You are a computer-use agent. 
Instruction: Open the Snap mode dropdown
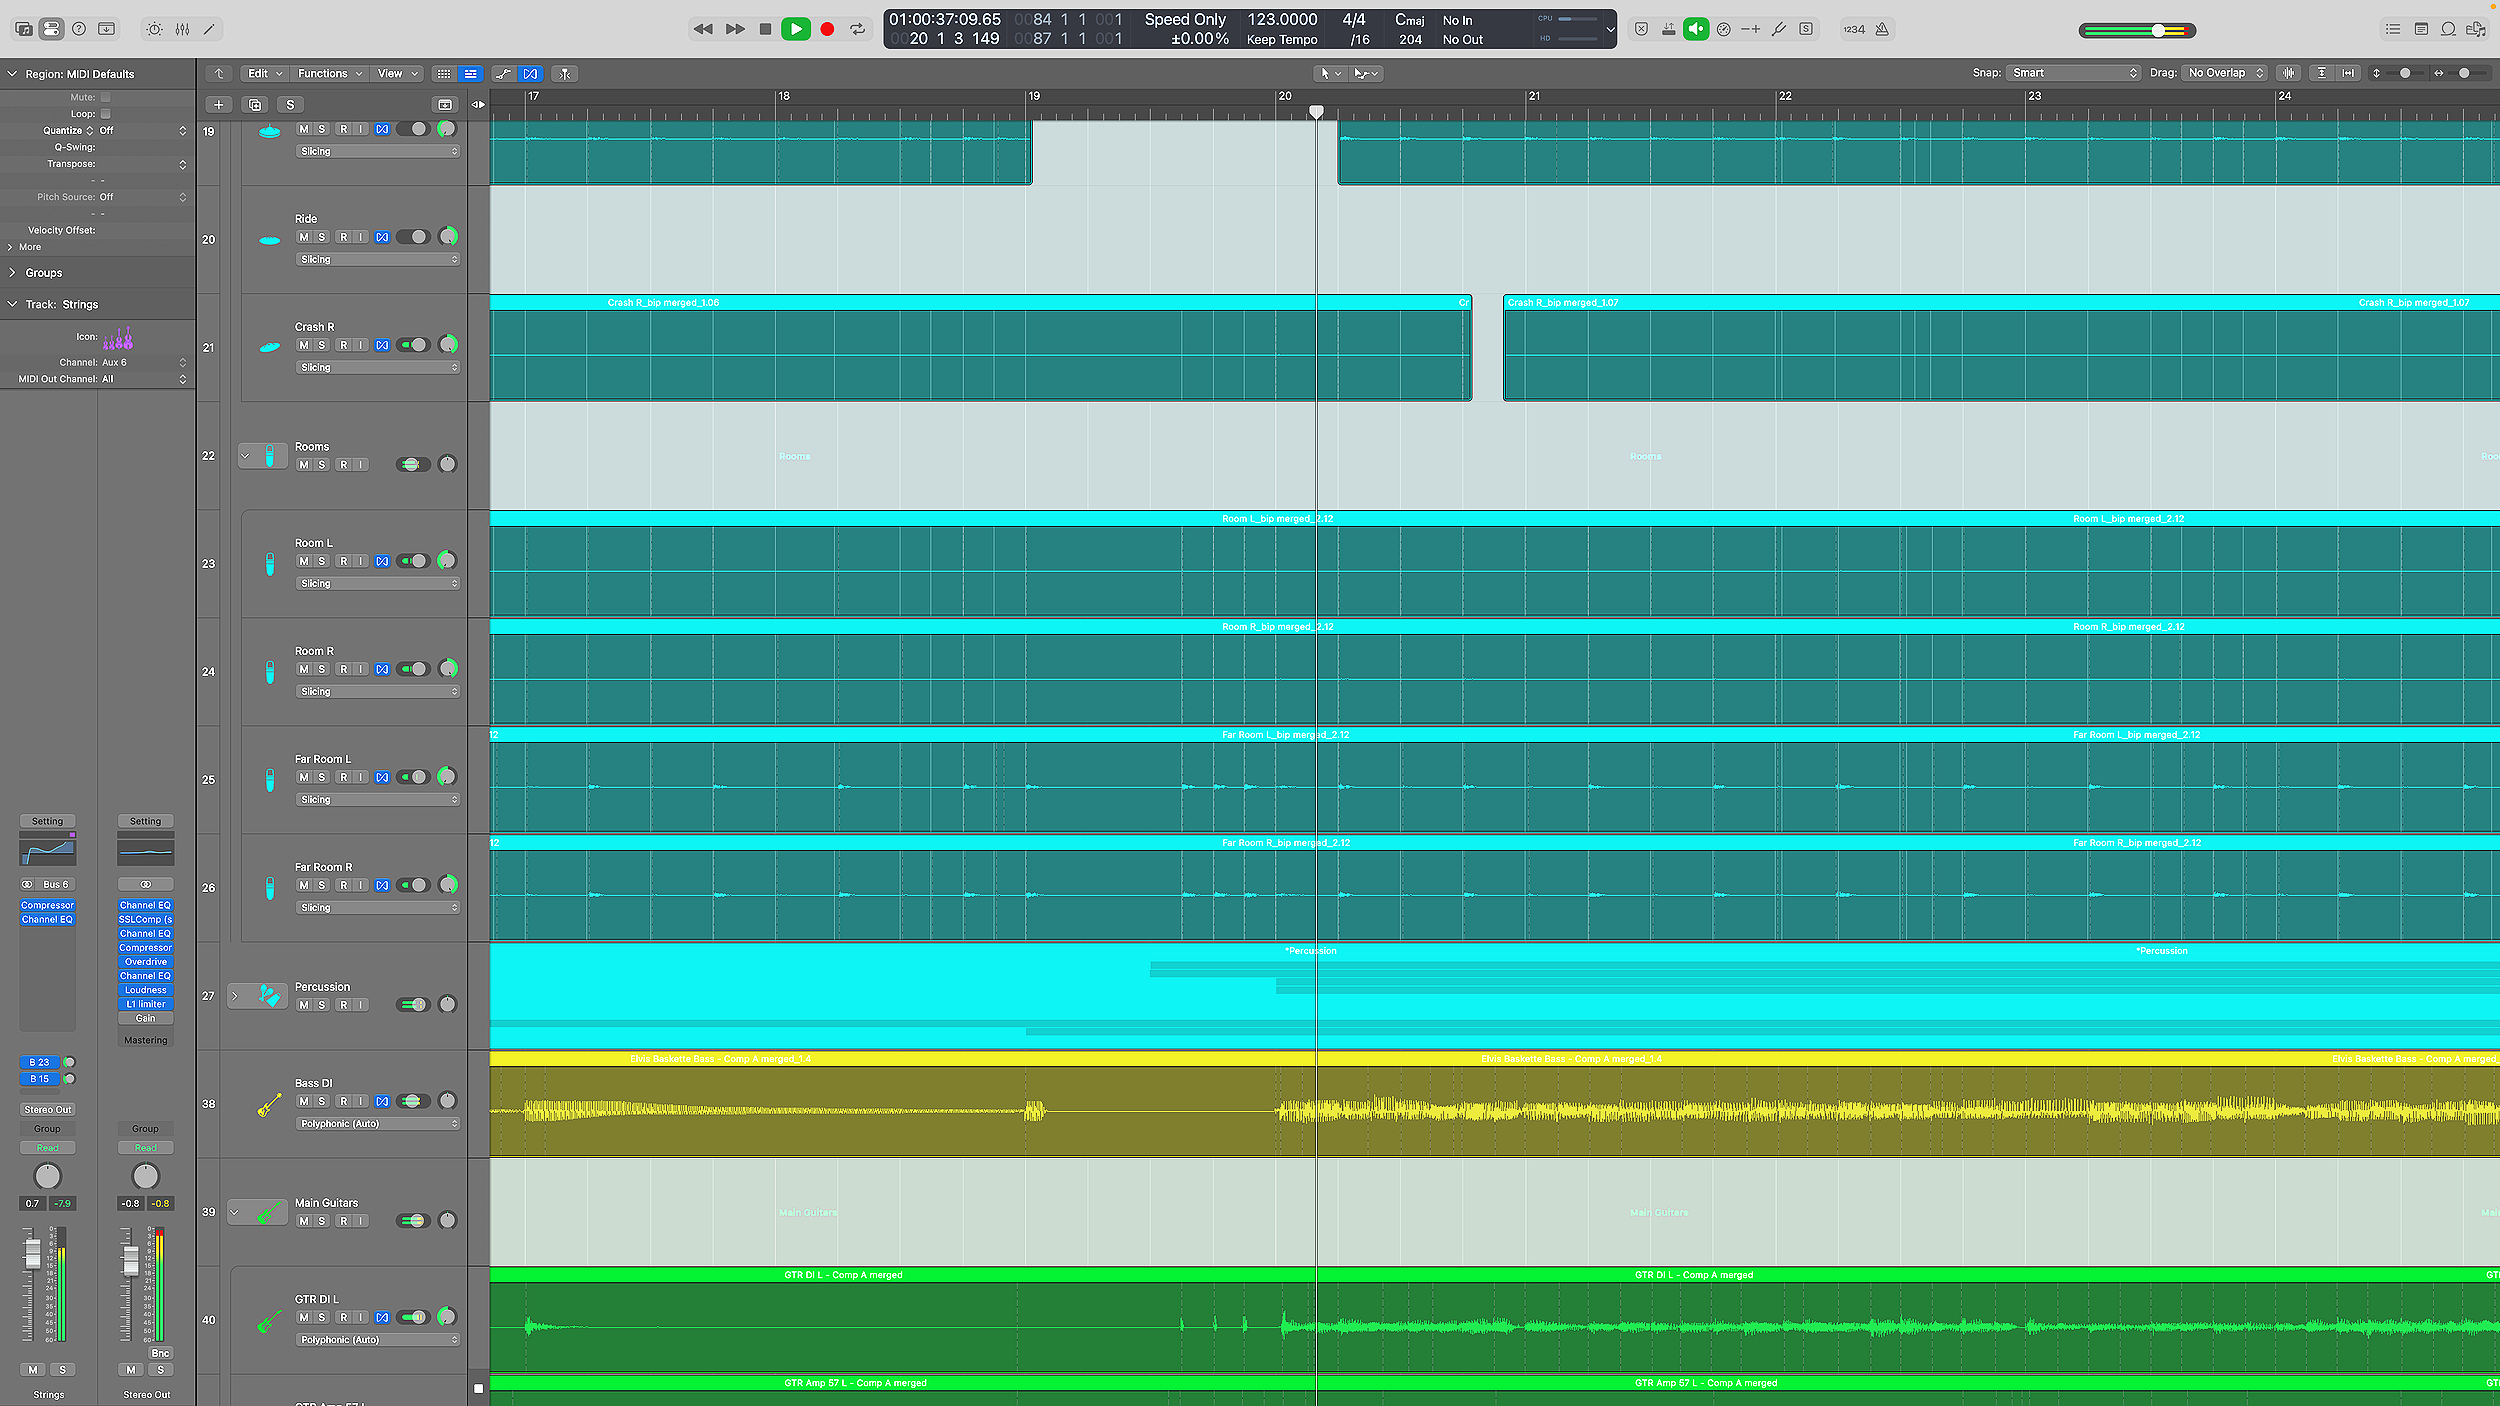(2073, 73)
